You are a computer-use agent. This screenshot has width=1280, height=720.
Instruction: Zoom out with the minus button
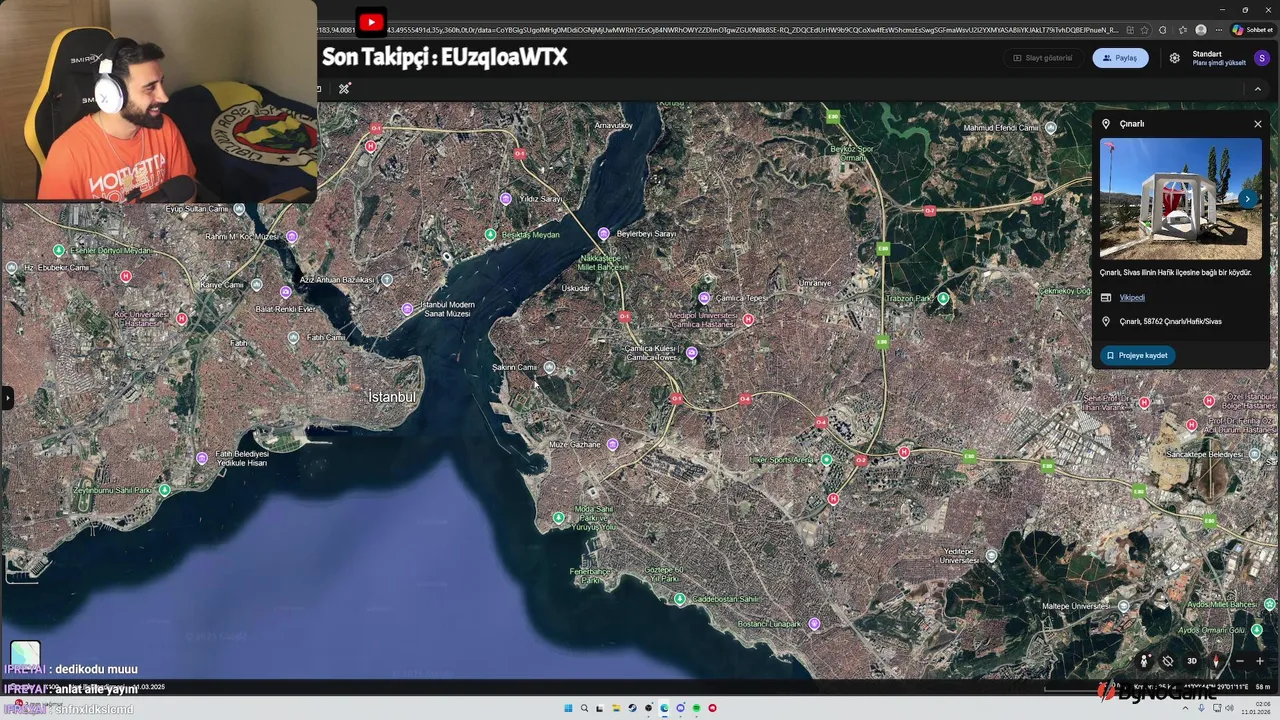point(1239,661)
